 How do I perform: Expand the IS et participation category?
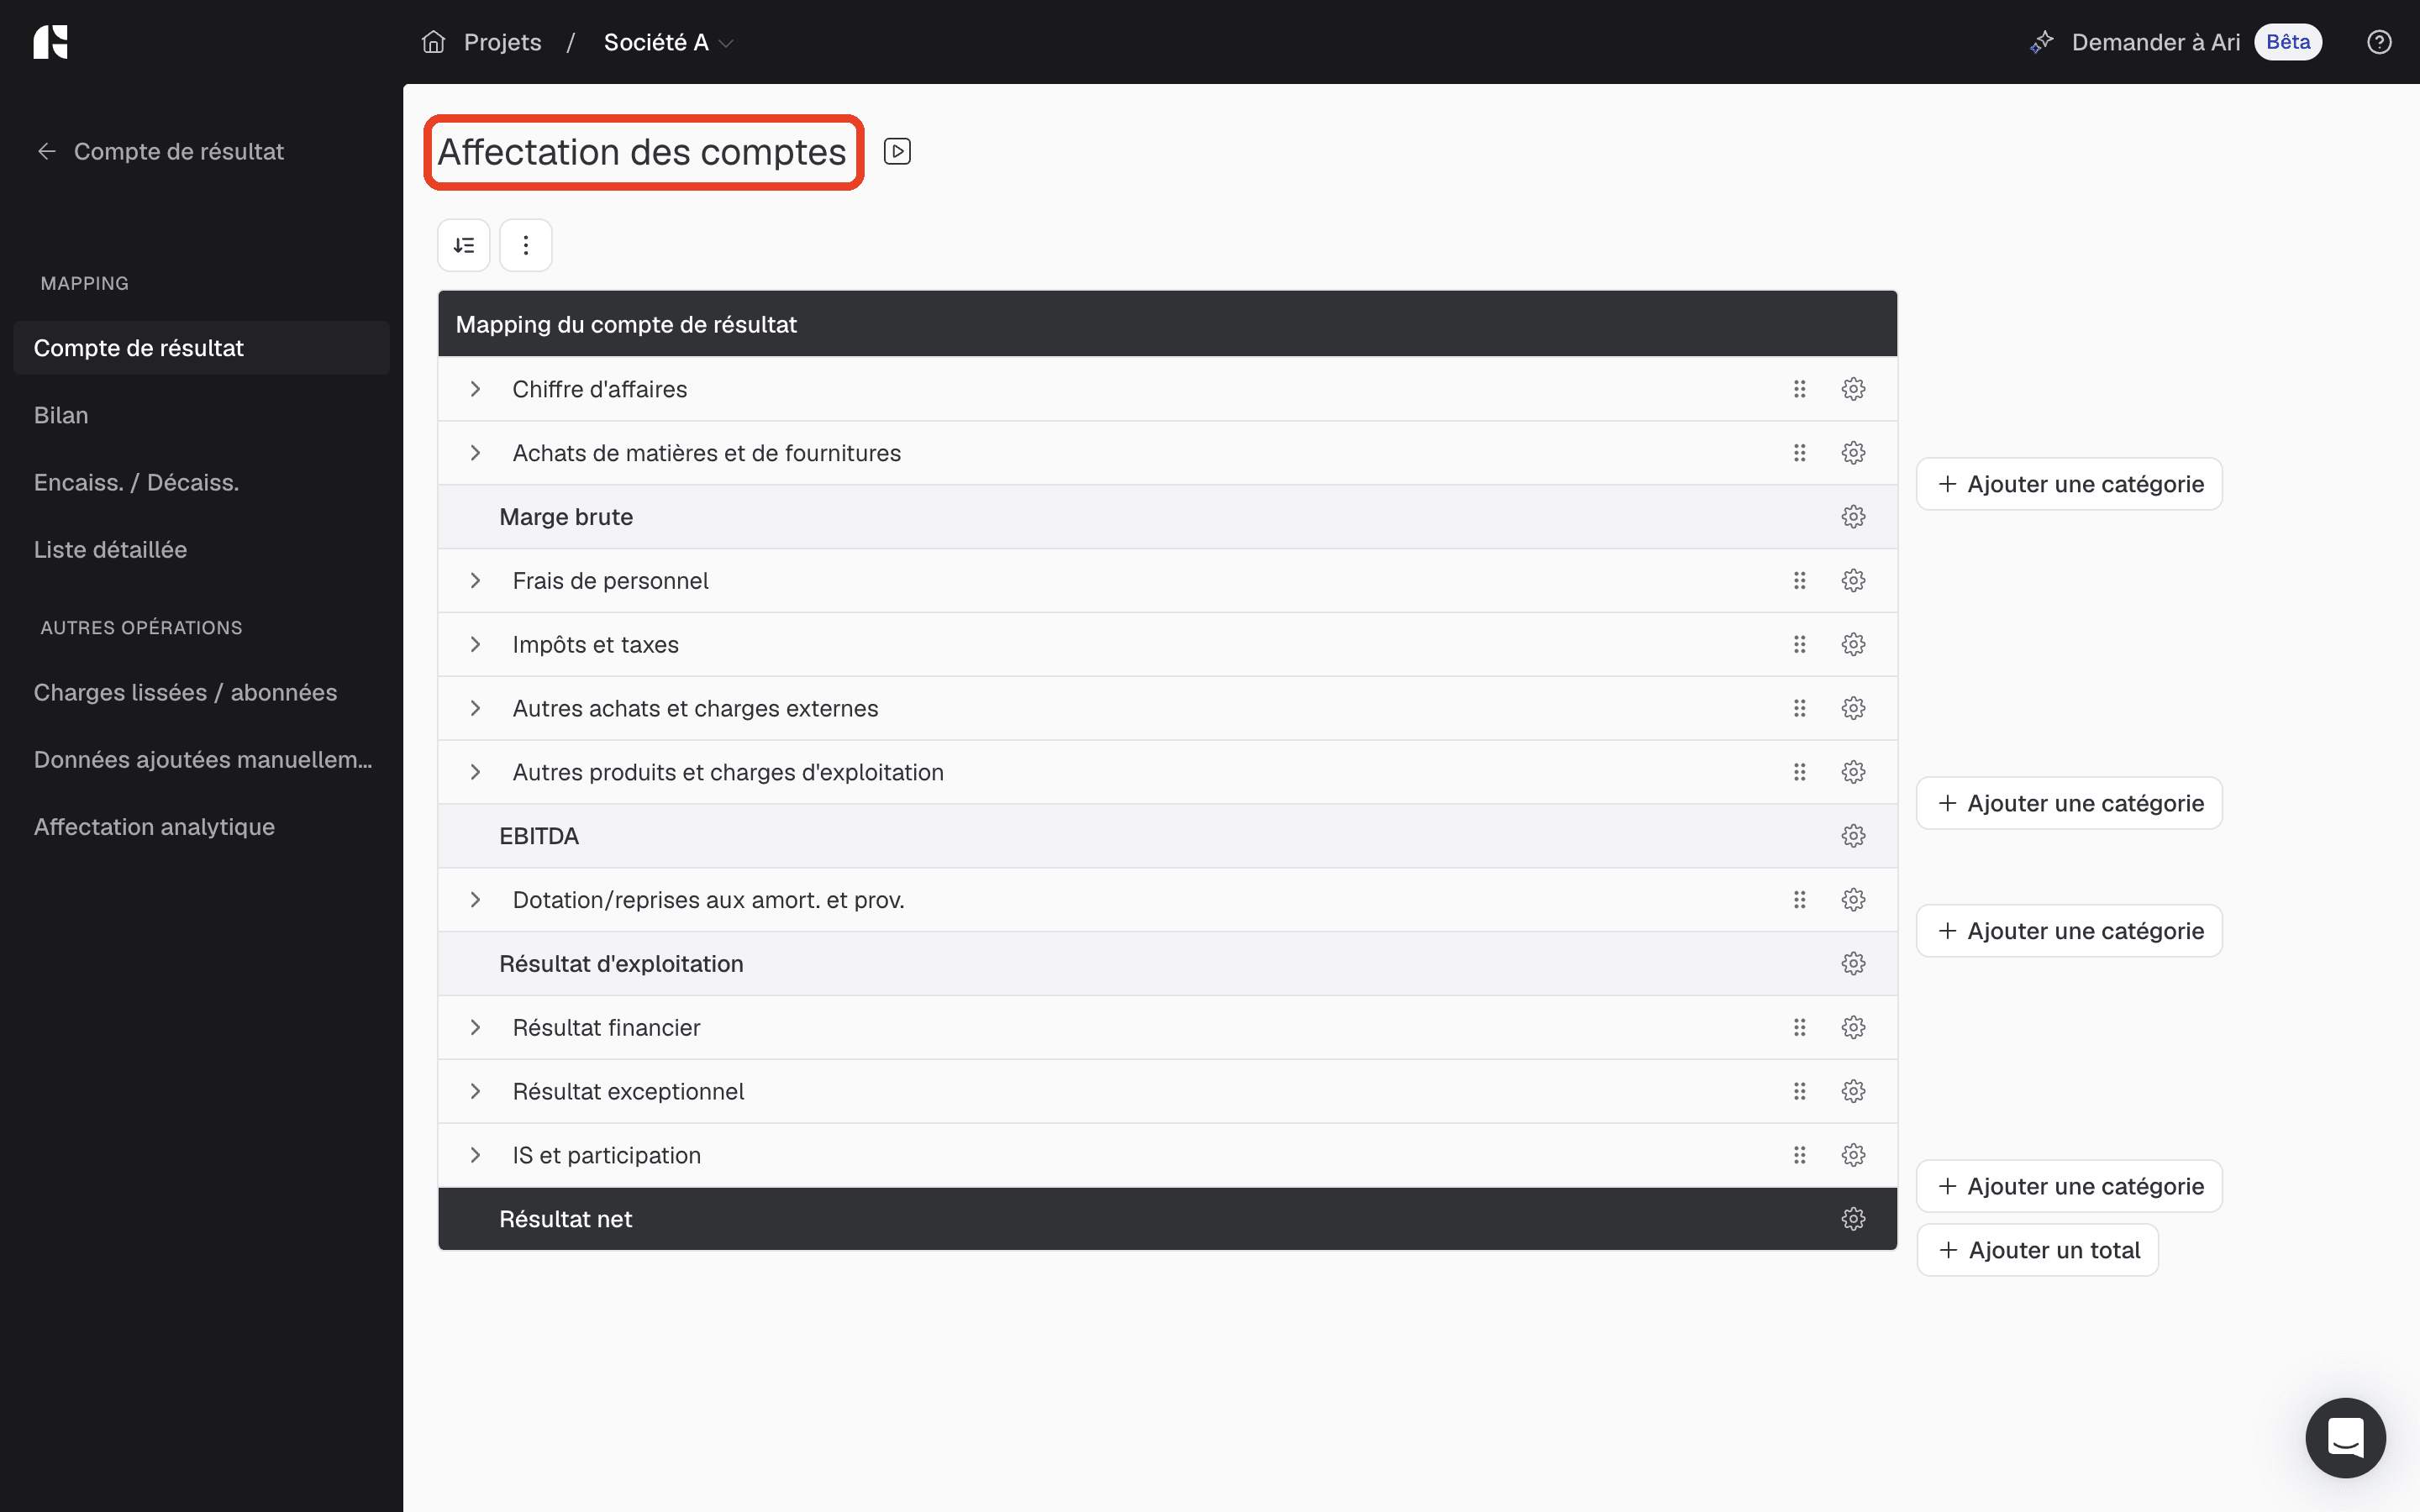click(476, 1155)
